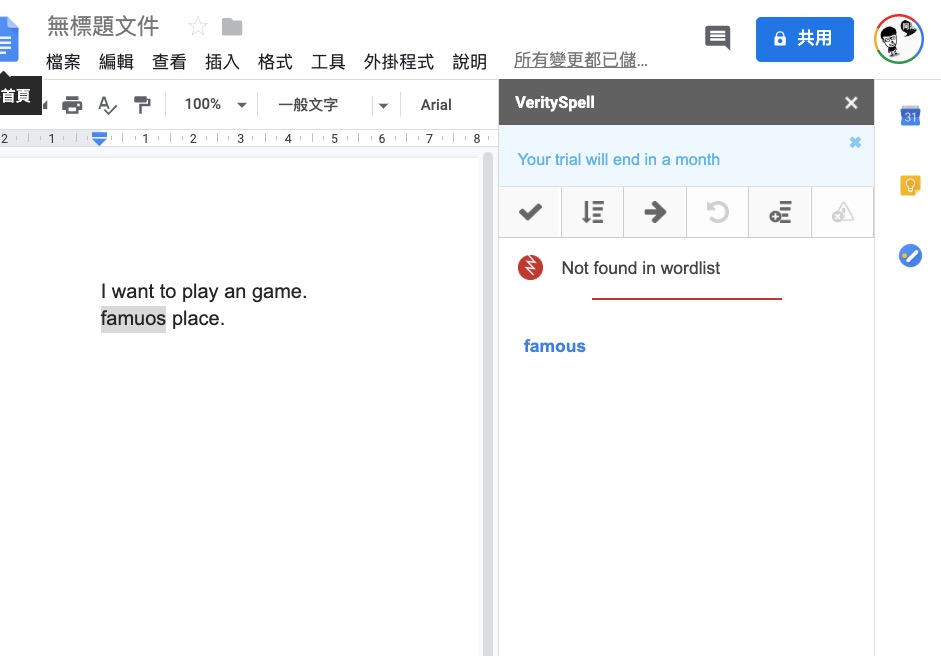The image size is (941, 656).
Task: Open Google Tasks from the side panel
Action: [x=910, y=255]
